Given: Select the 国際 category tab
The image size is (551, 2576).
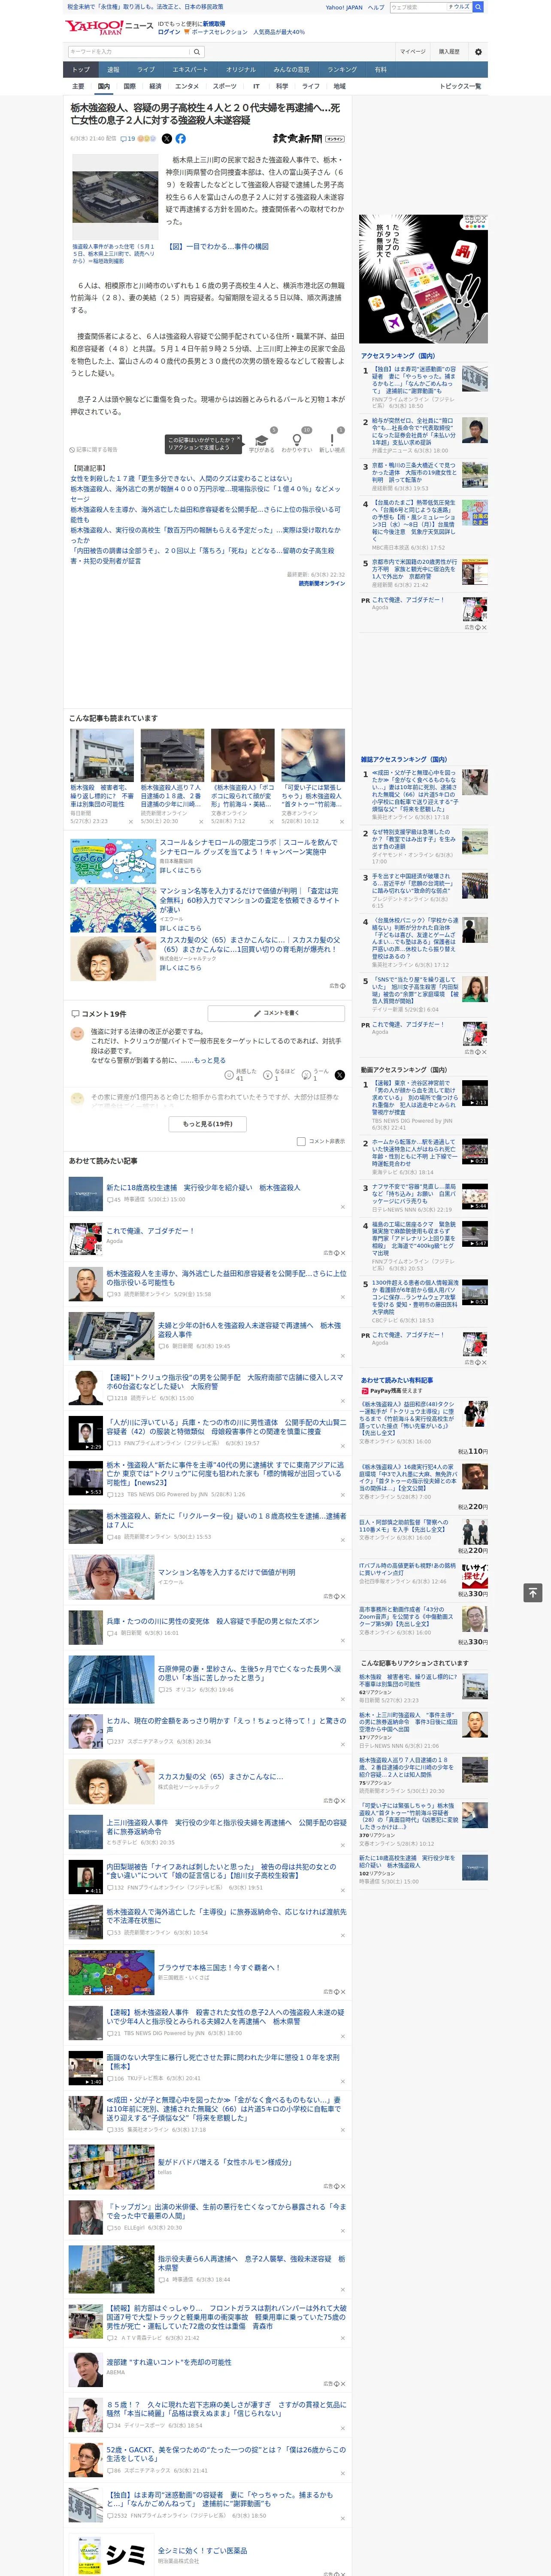Looking at the screenshot, I should [129, 86].
